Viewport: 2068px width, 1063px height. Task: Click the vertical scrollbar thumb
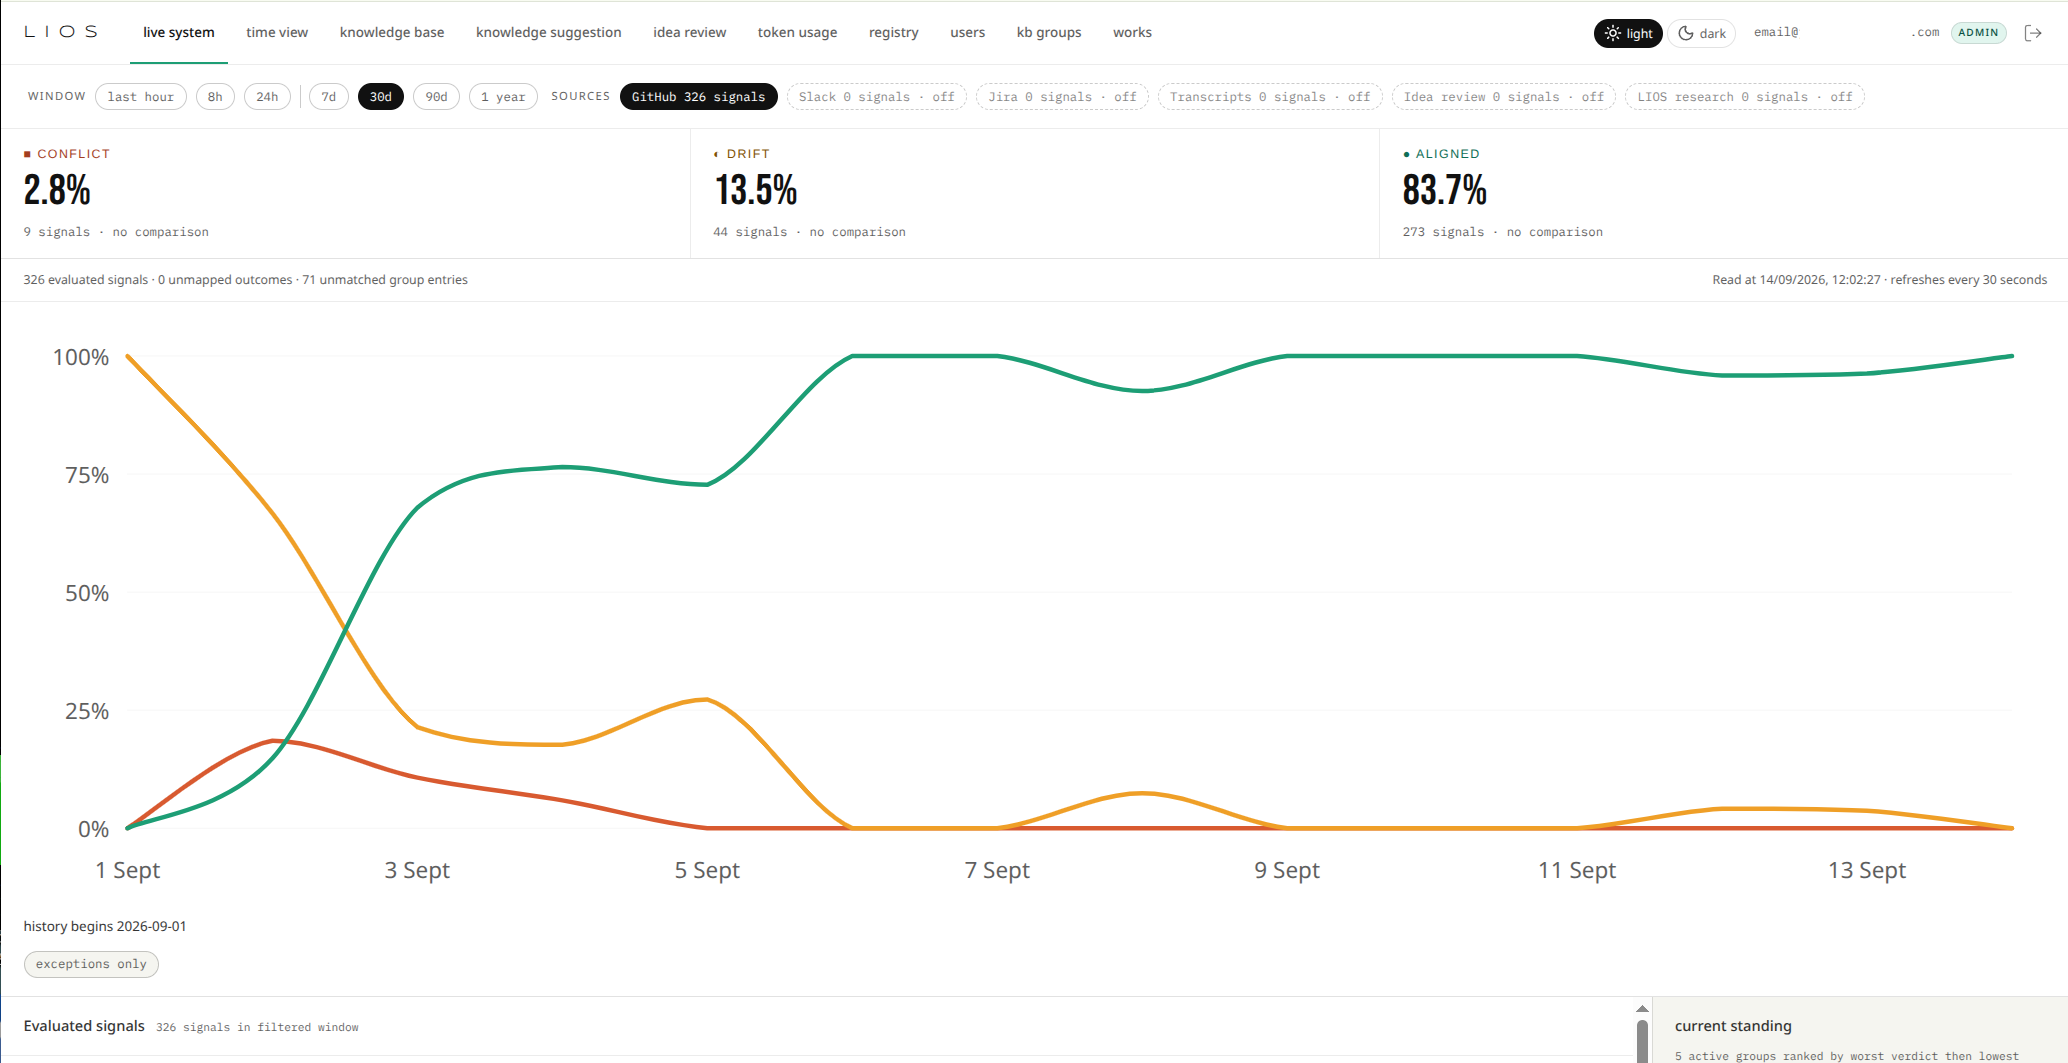(1642, 1041)
